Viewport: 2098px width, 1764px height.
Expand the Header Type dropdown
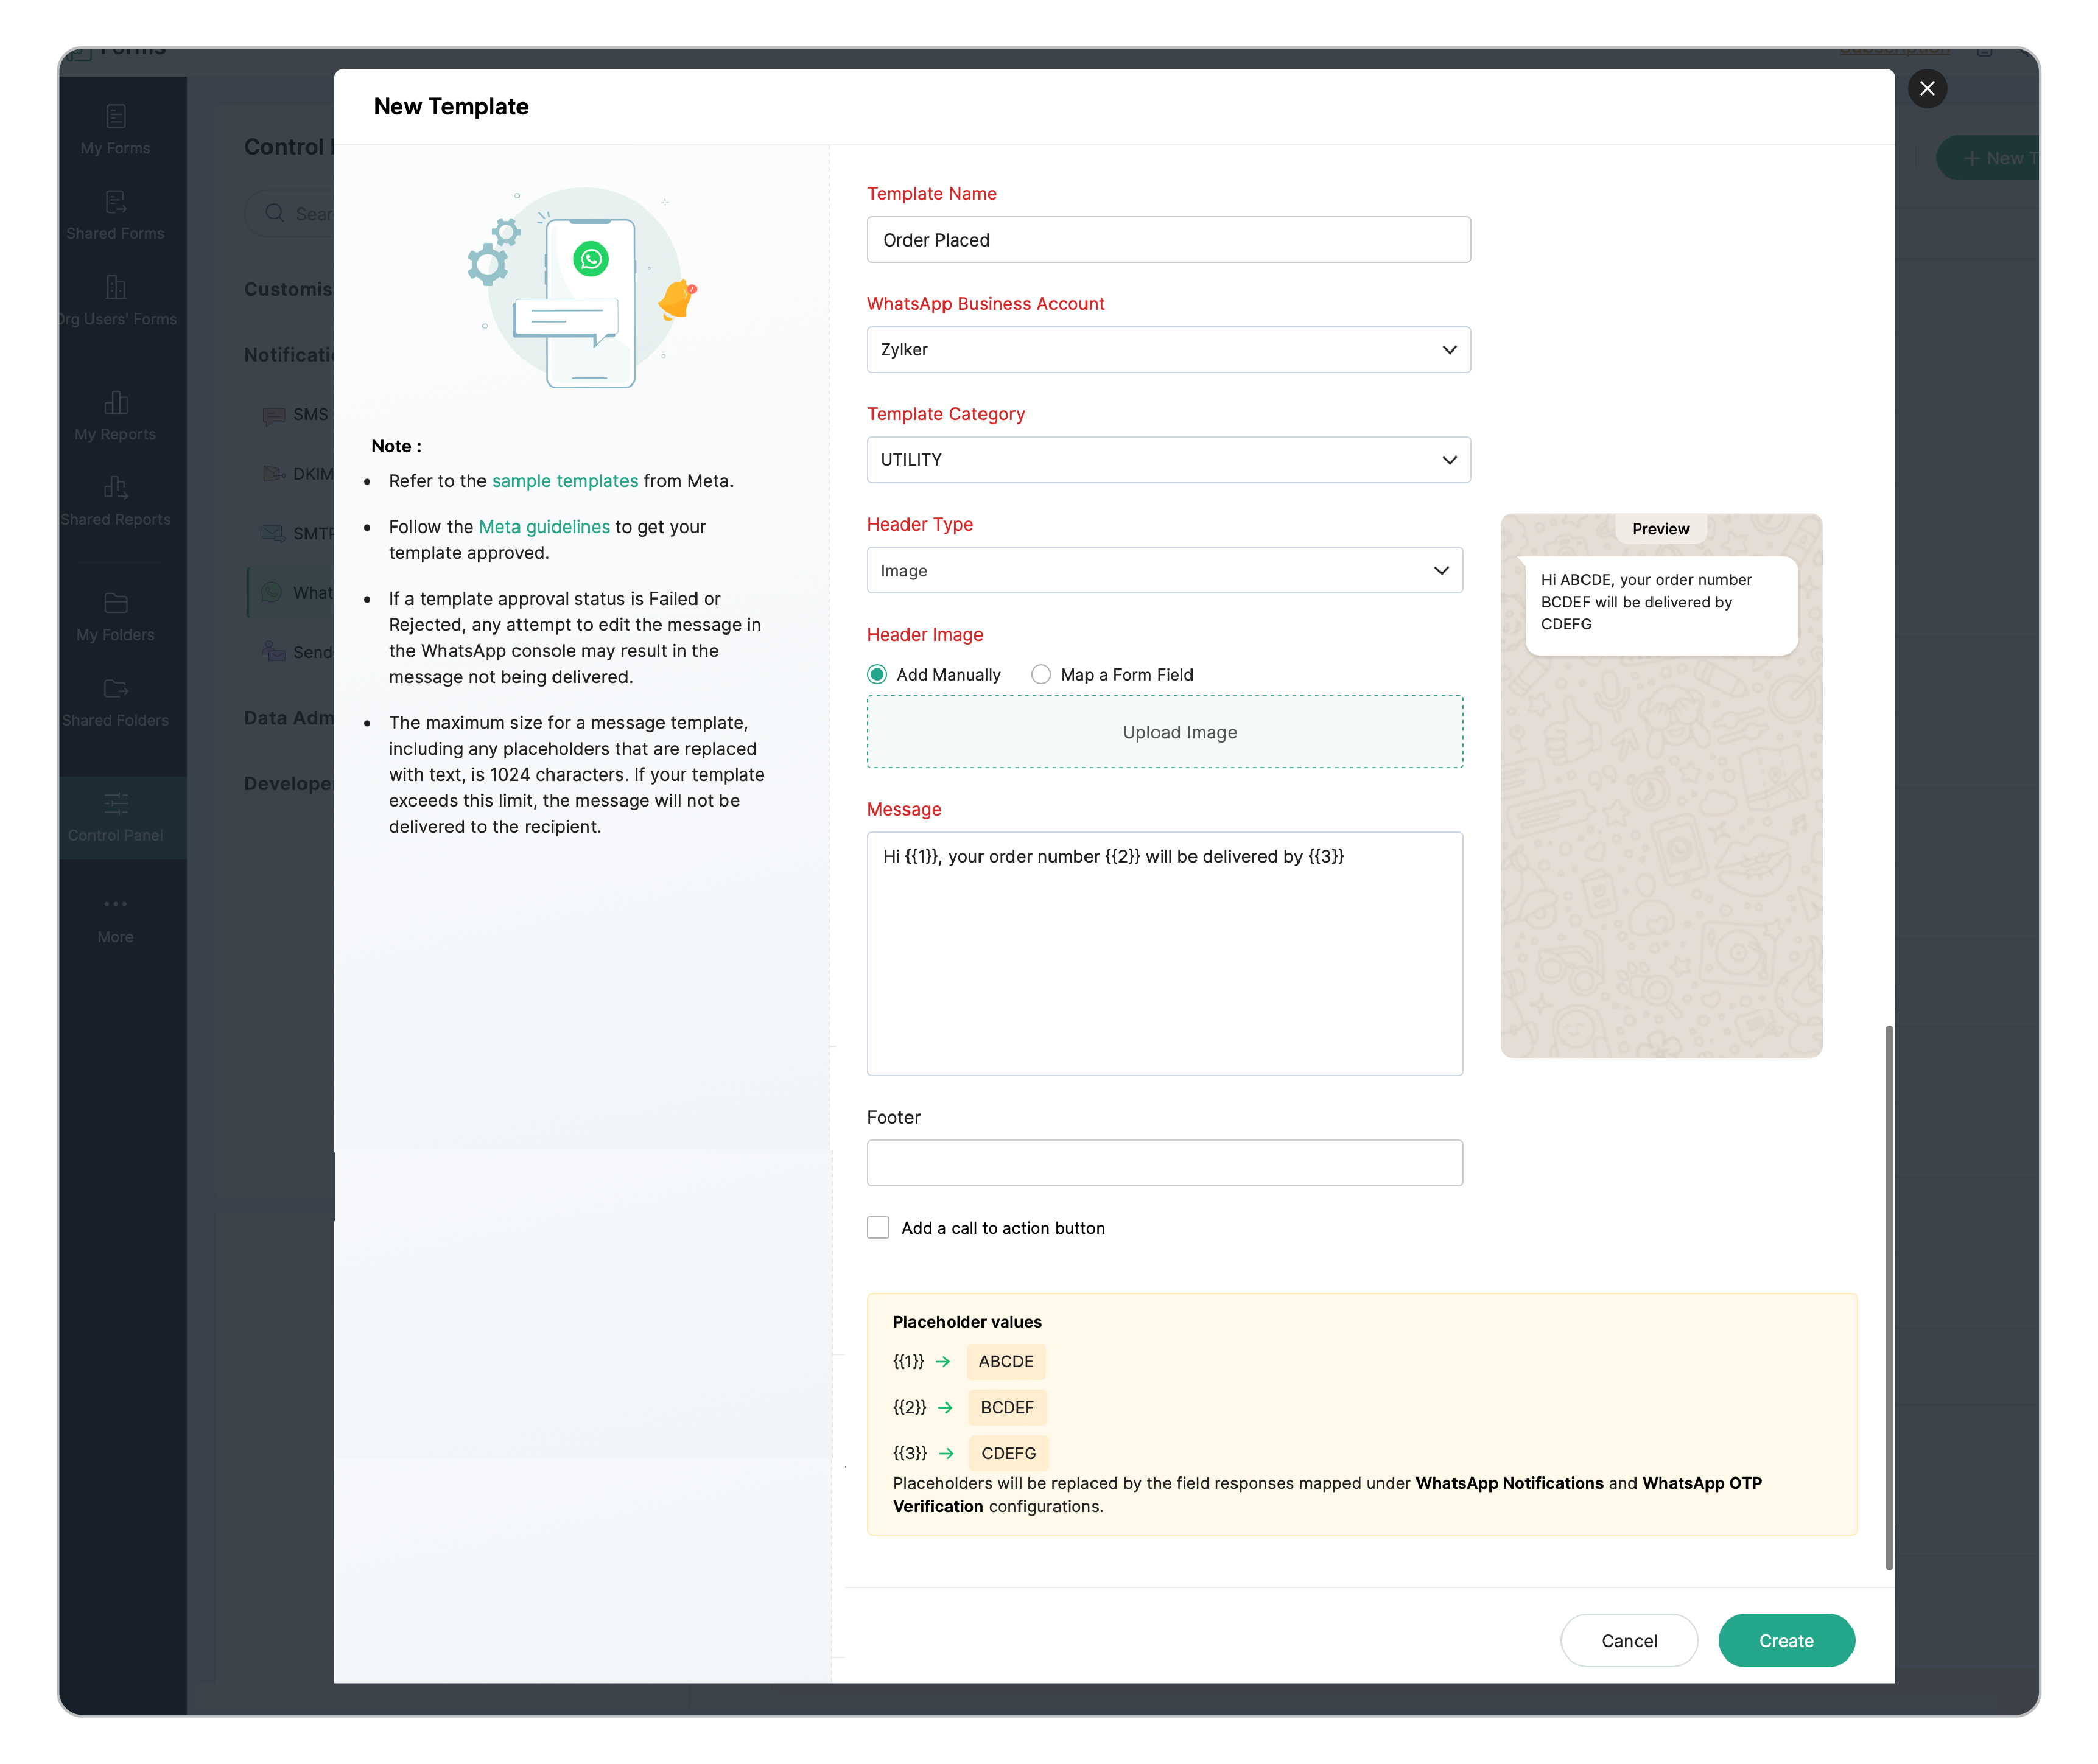pyautogui.click(x=1164, y=571)
